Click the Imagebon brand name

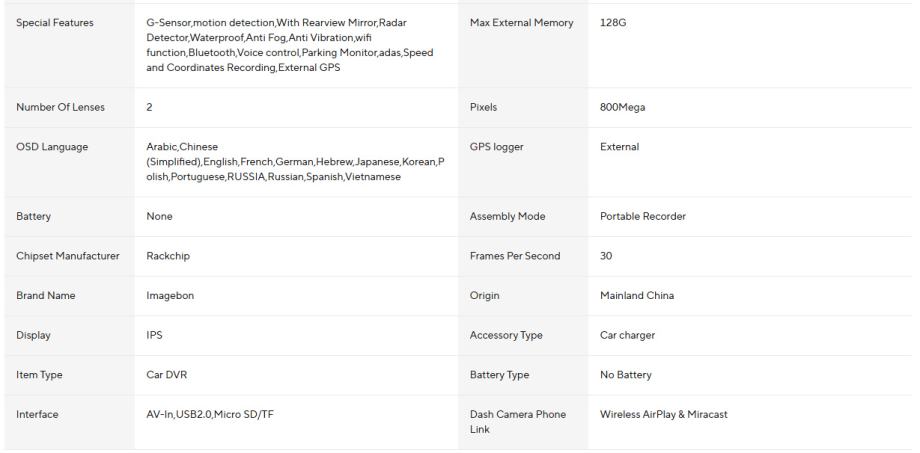pyautogui.click(x=170, y=296)
